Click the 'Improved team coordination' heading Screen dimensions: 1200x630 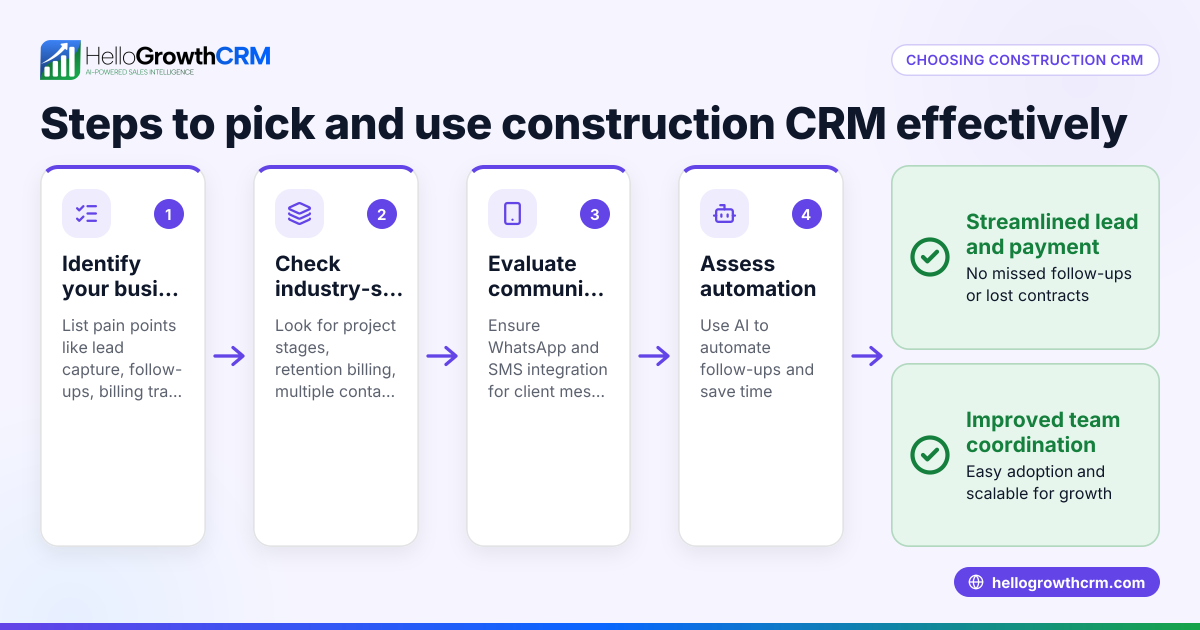[1043, 432]
